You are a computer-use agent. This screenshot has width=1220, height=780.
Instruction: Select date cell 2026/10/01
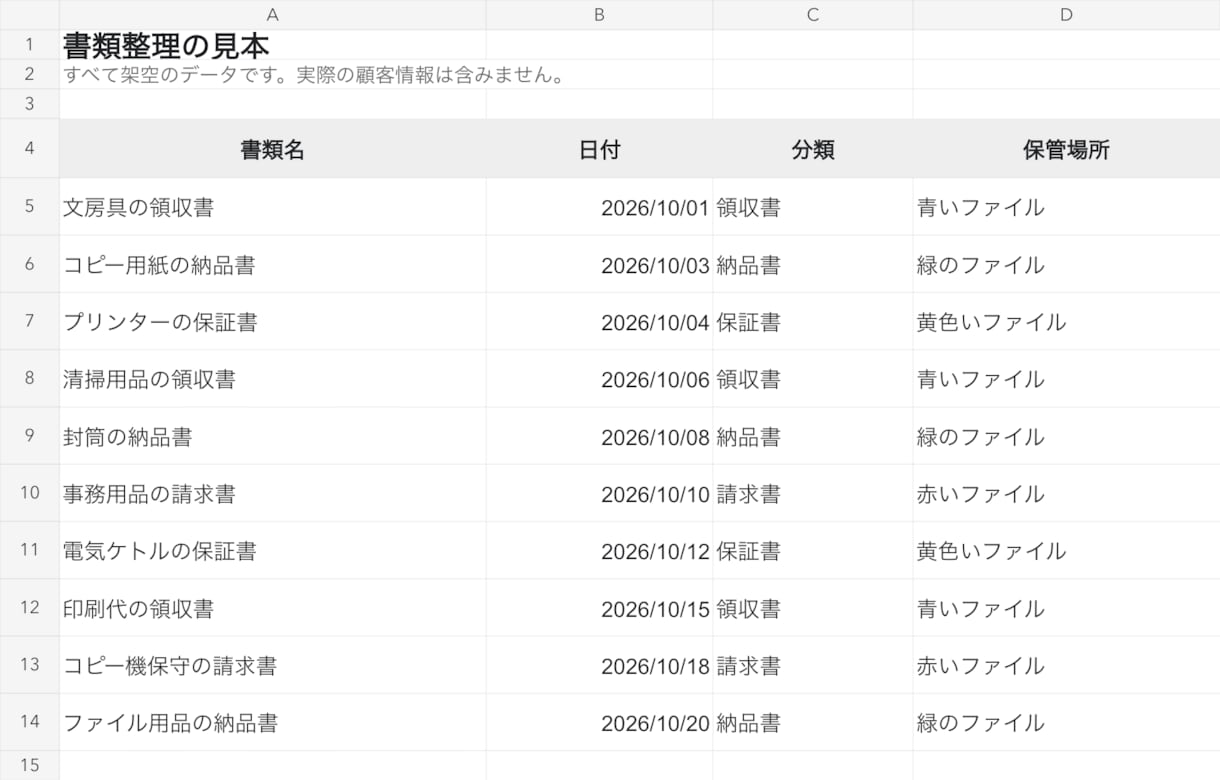pos(599,207)
